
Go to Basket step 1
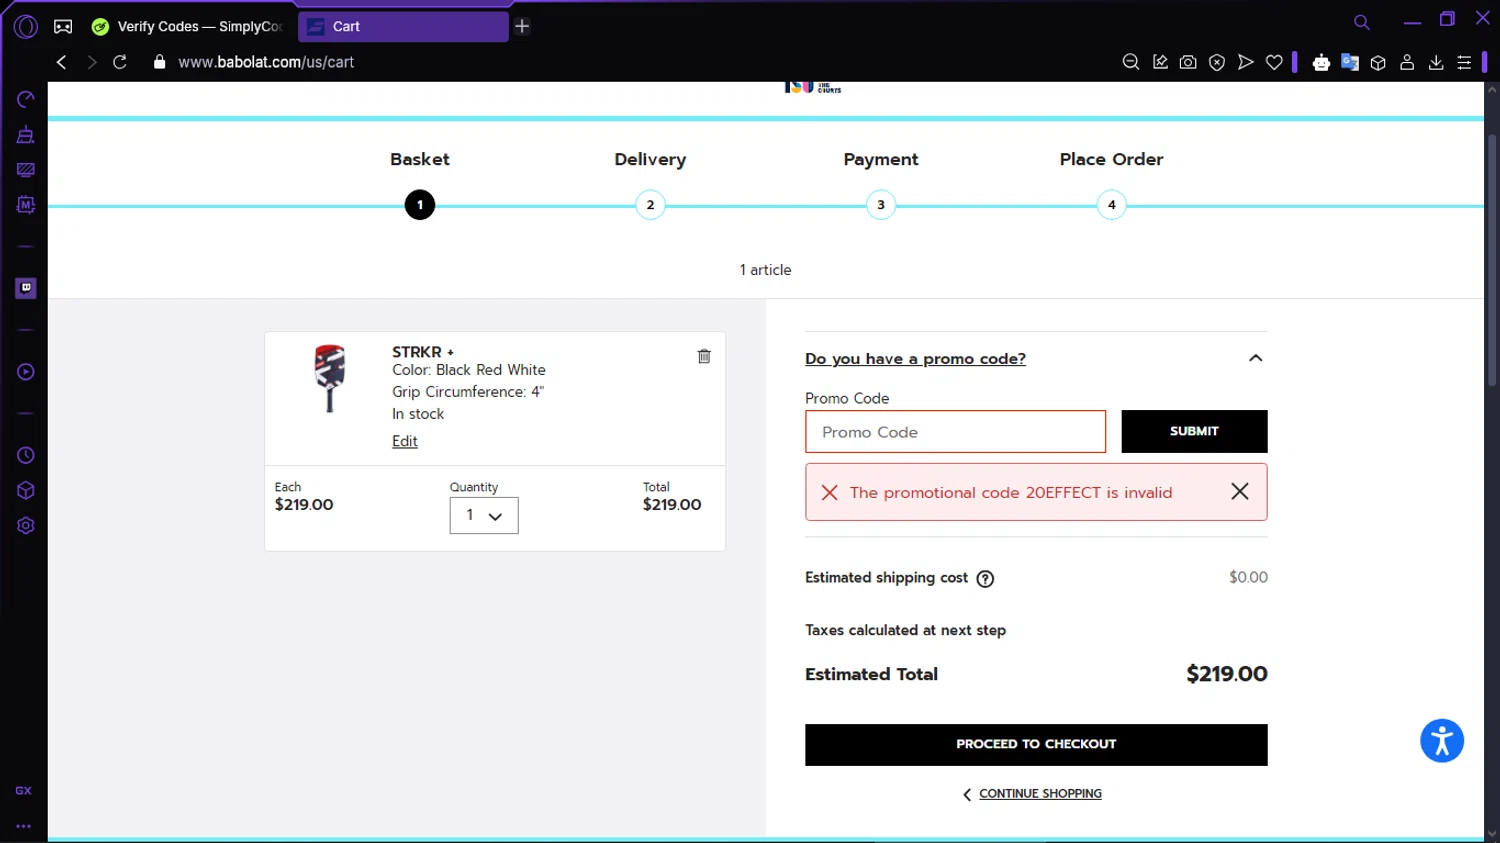click(420, 205)
